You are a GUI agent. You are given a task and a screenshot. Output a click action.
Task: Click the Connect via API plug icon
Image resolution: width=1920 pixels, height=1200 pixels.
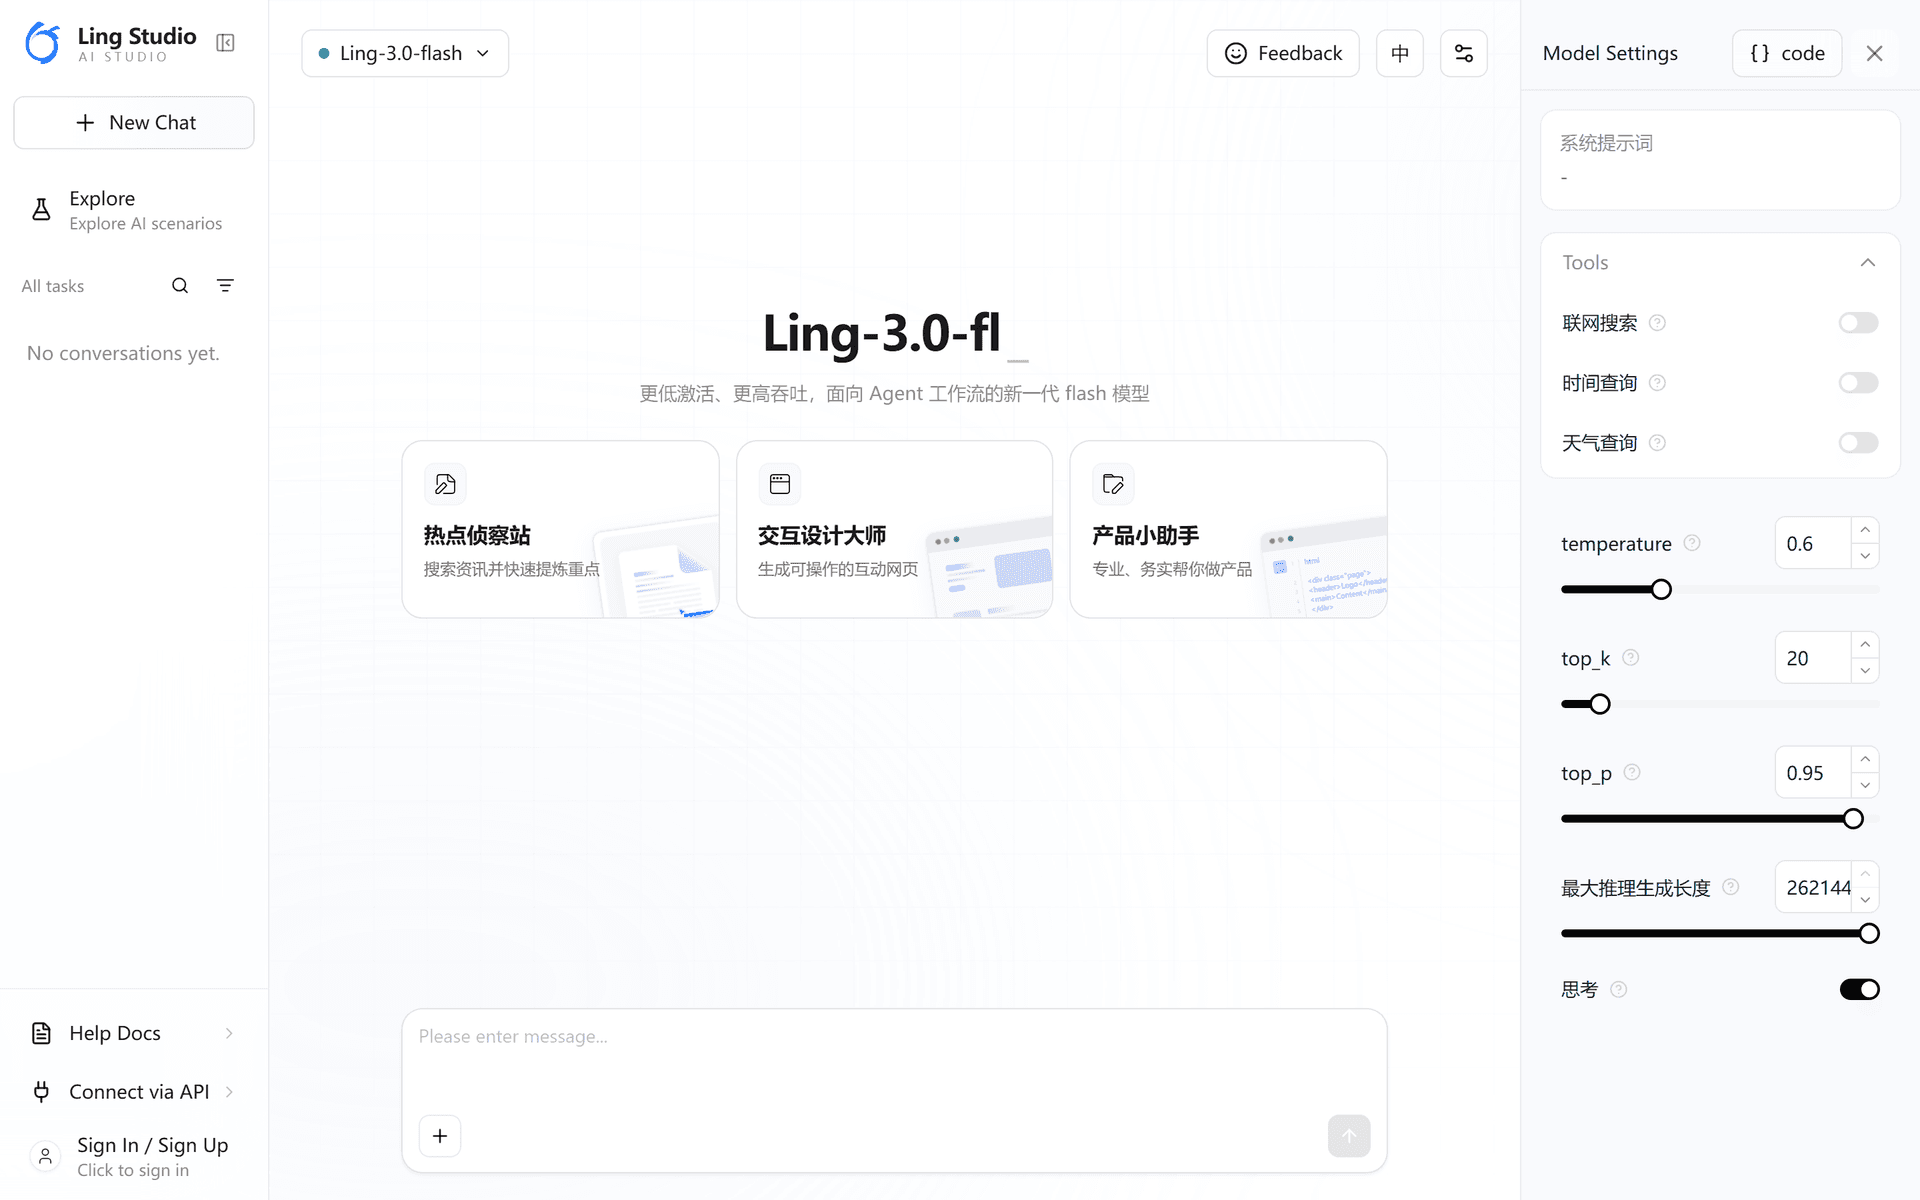tap(41, 1091)
